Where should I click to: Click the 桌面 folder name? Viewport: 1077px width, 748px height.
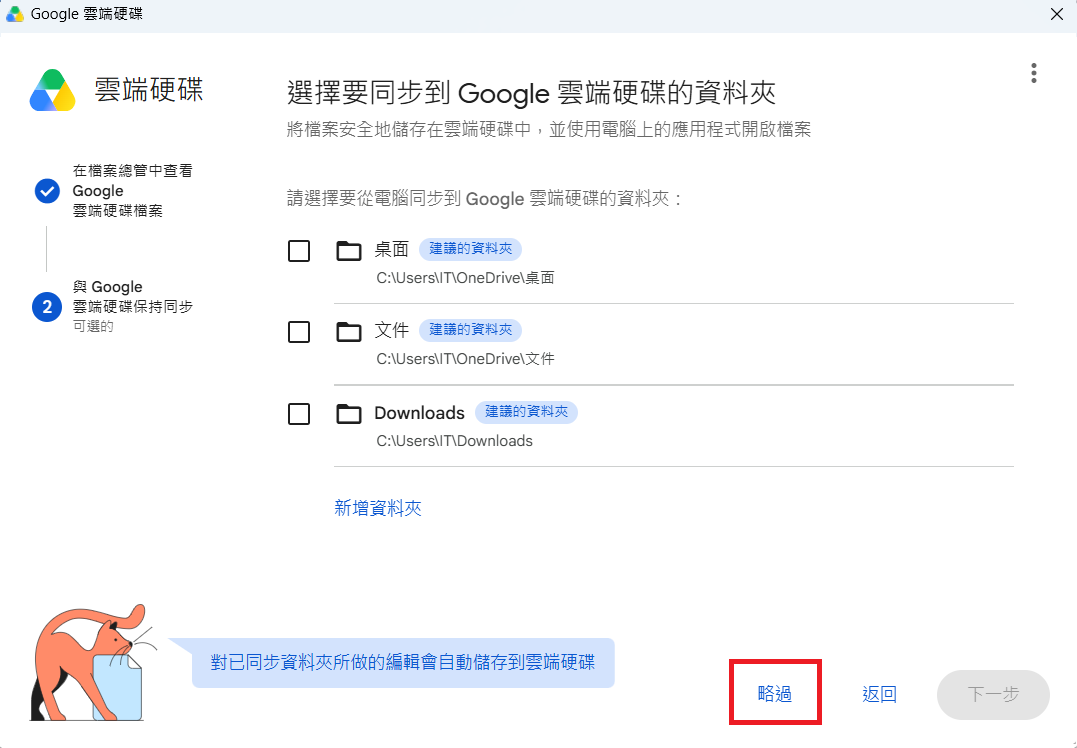(x=392, y=249)
